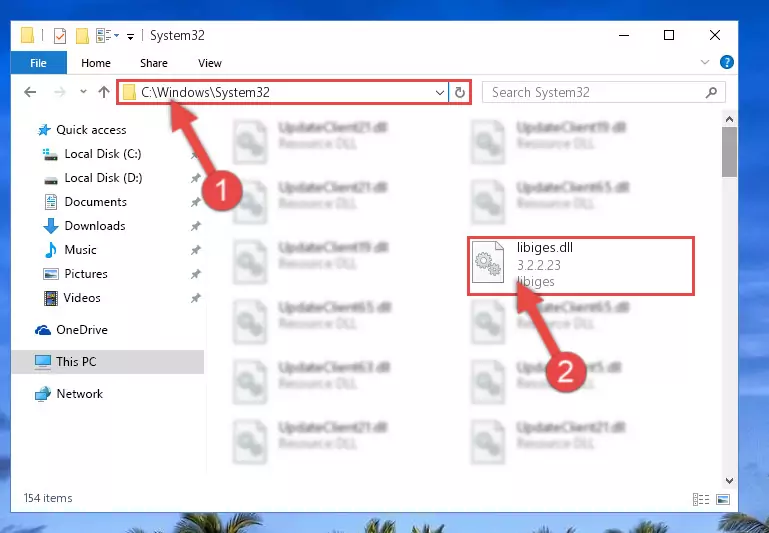Click the address bar path C:\Windows\System32
The height and width of the screenshot is (533, 769).
205,92
